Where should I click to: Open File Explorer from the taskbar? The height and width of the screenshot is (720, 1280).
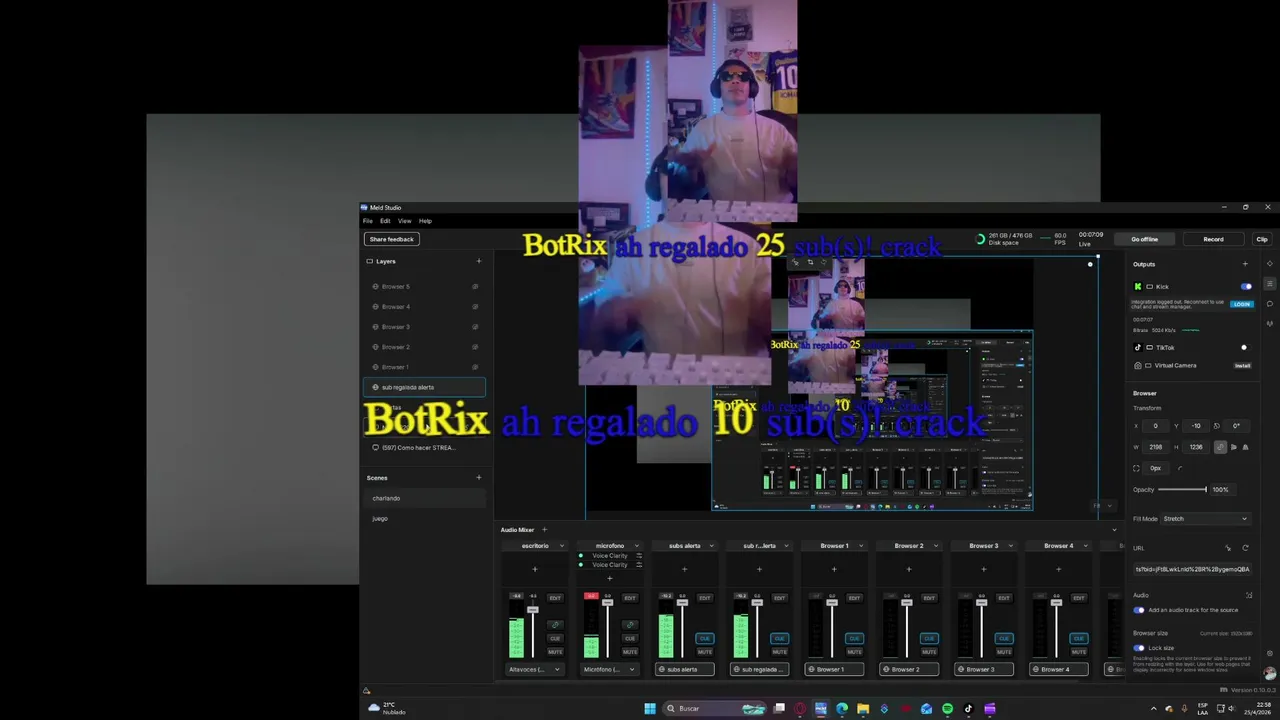click(x=863, y=709)
